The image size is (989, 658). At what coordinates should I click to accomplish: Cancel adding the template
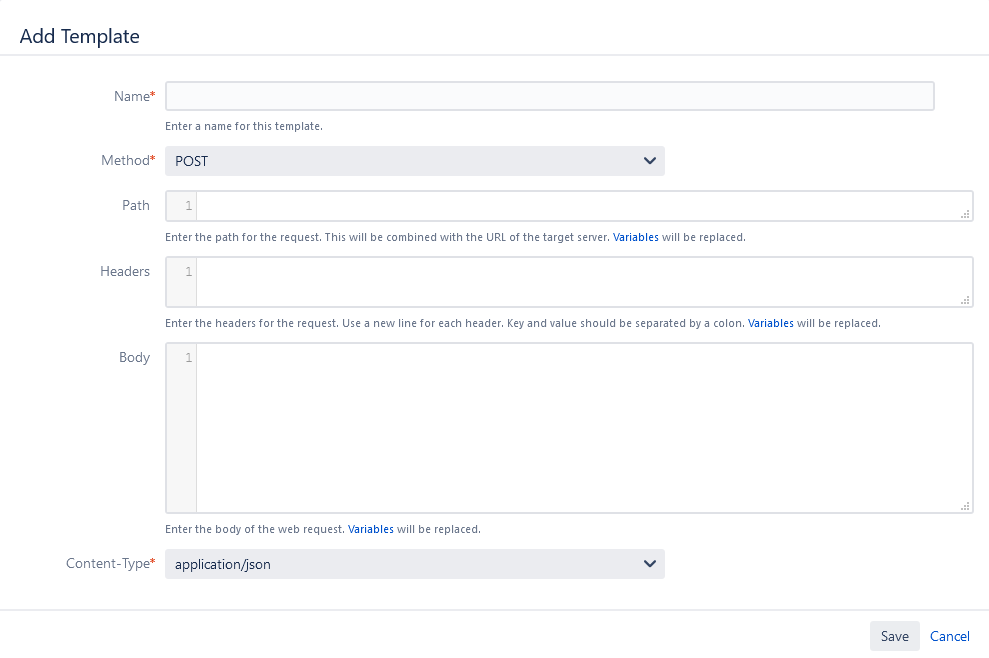pyautogui.click(x=949, y=637)
